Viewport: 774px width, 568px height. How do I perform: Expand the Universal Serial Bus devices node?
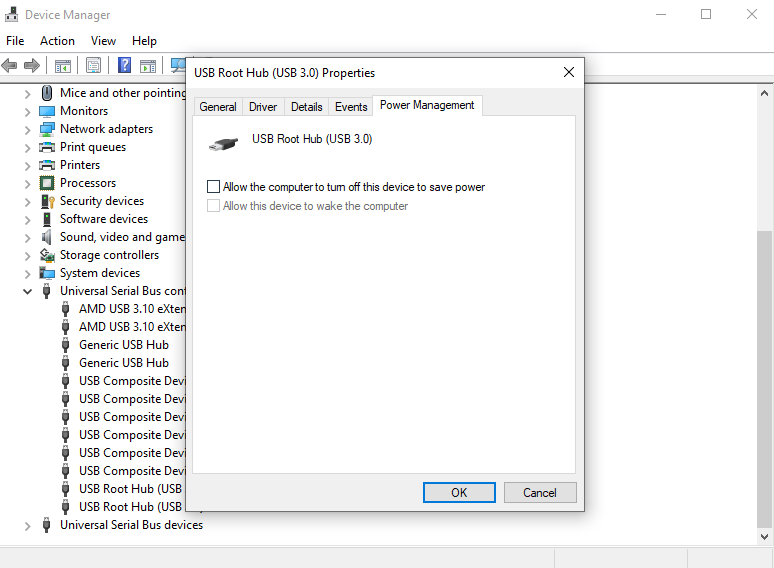point(28,526)
